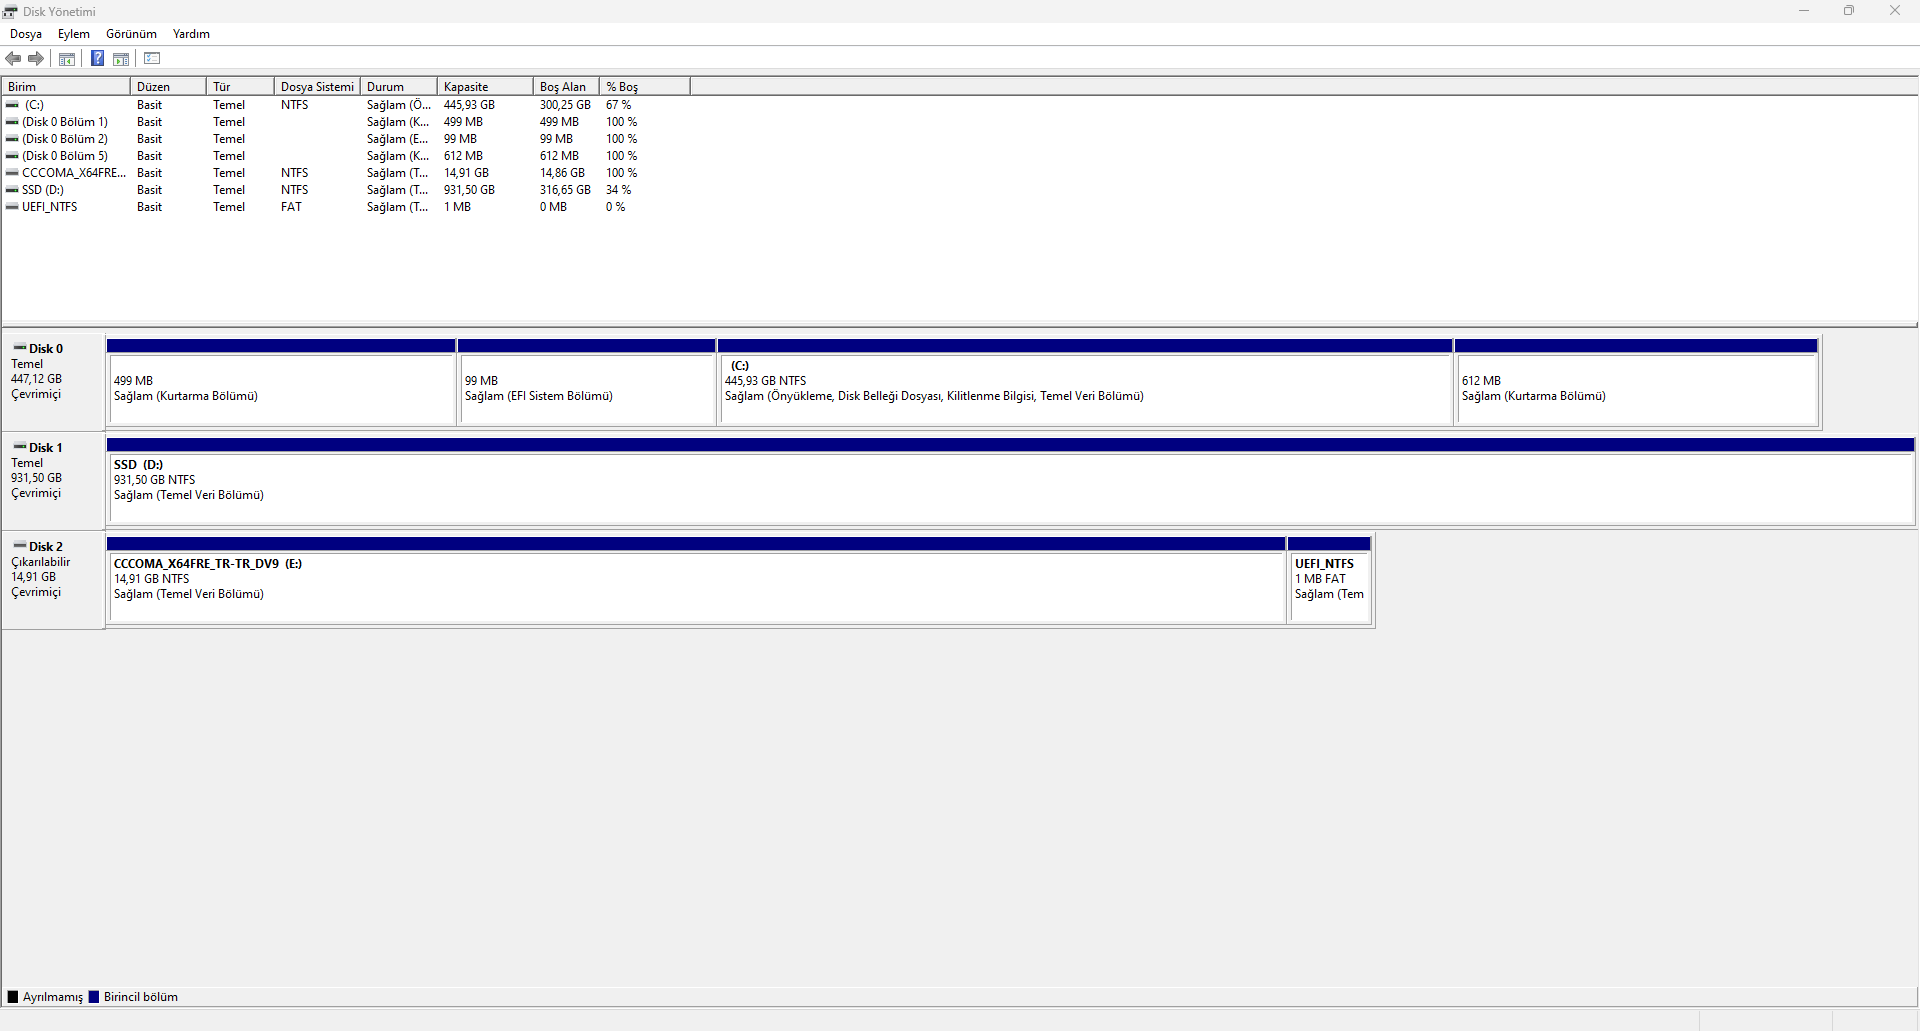The height and width of the screenshot is (1031, 1920).
Task: Click the FAT file system cell for UEFI_NTFS
Action: pos(291,207)
